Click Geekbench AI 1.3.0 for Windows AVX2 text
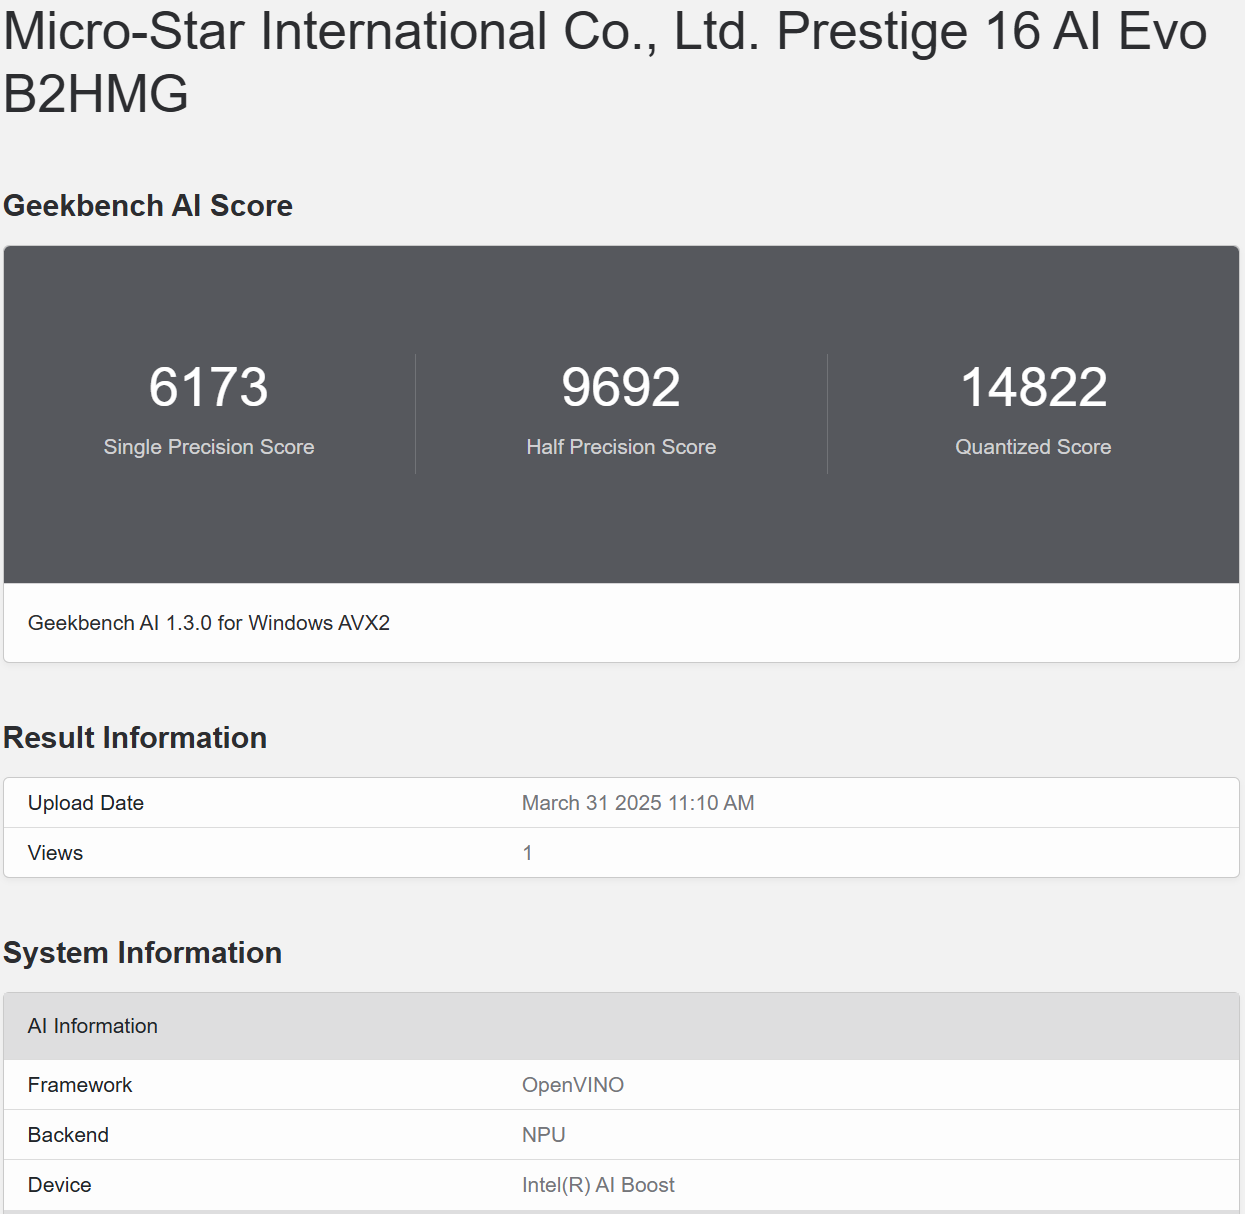 [x=209, y=623]
